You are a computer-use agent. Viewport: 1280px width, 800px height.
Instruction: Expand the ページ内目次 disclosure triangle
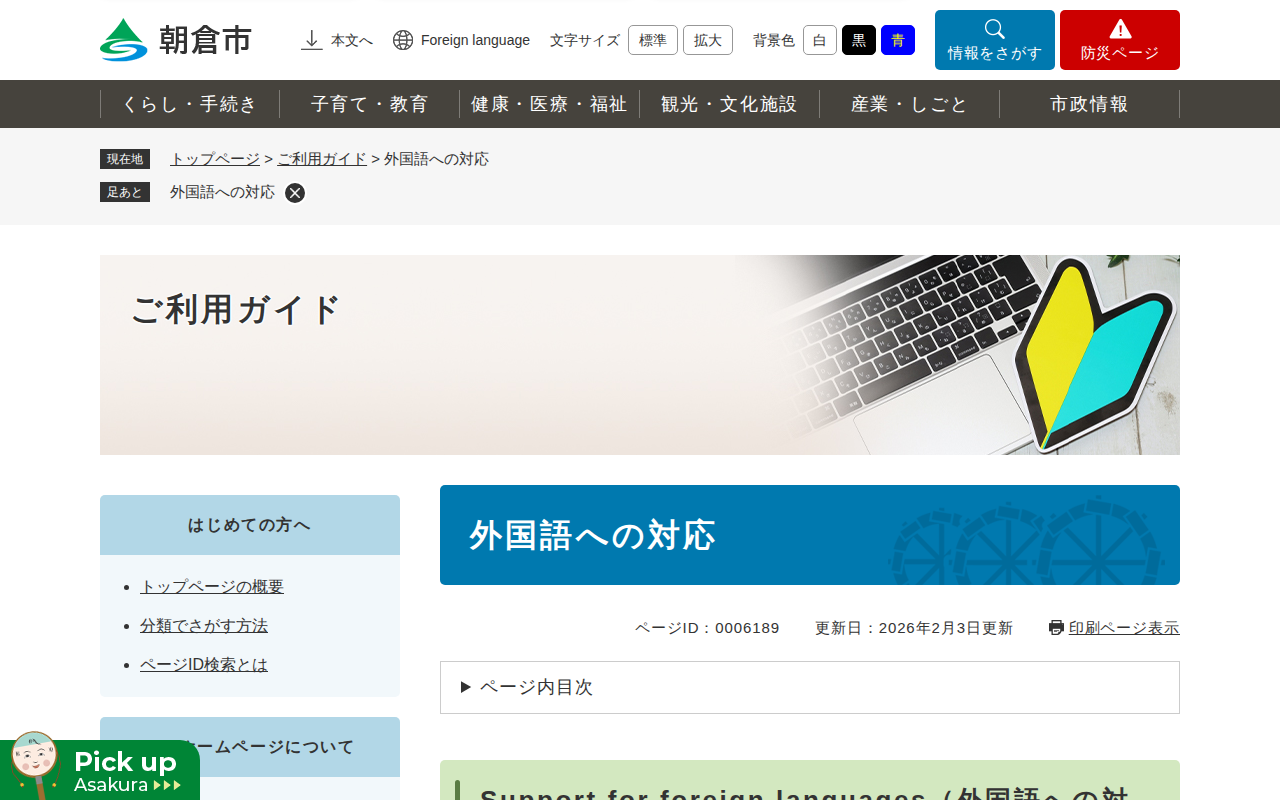click(466, 687)
